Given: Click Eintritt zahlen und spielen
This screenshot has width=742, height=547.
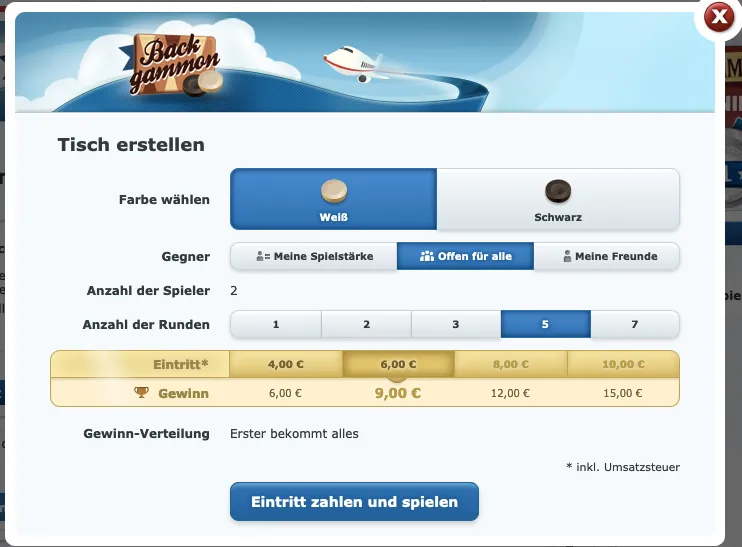Looking at the screenshot, I should tap(354, 502).
